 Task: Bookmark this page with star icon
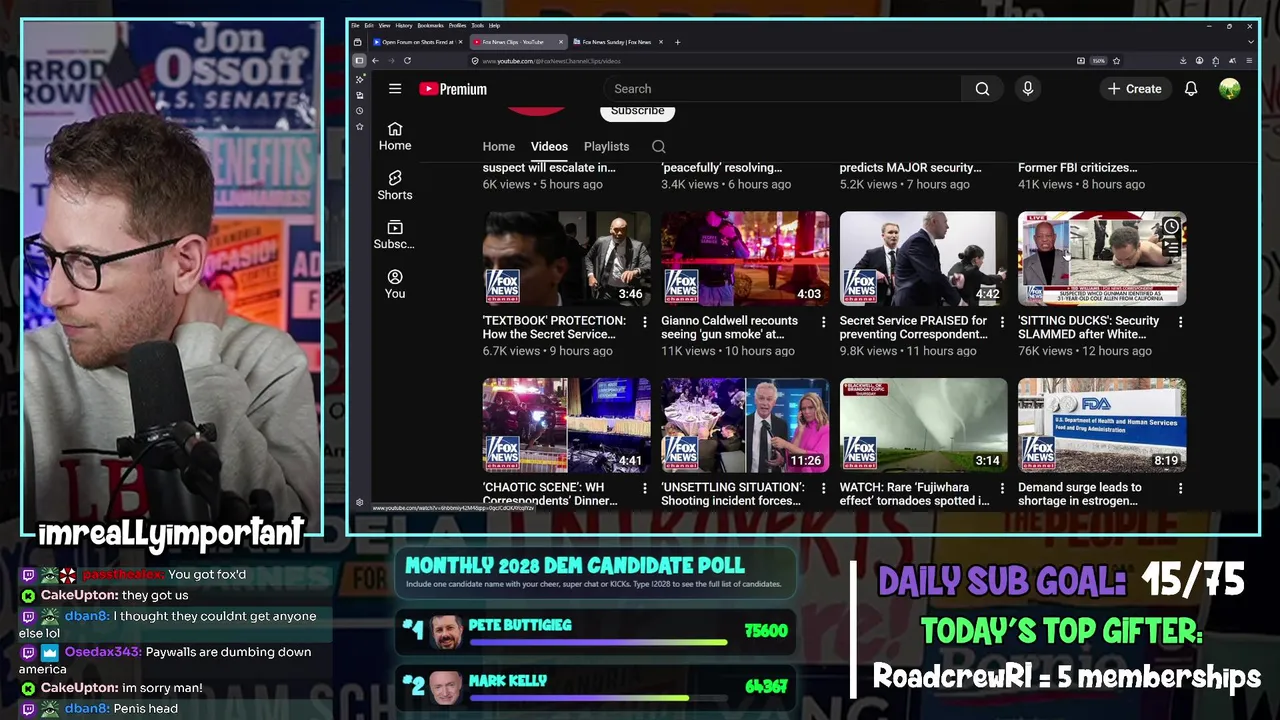click(1116, 61)
